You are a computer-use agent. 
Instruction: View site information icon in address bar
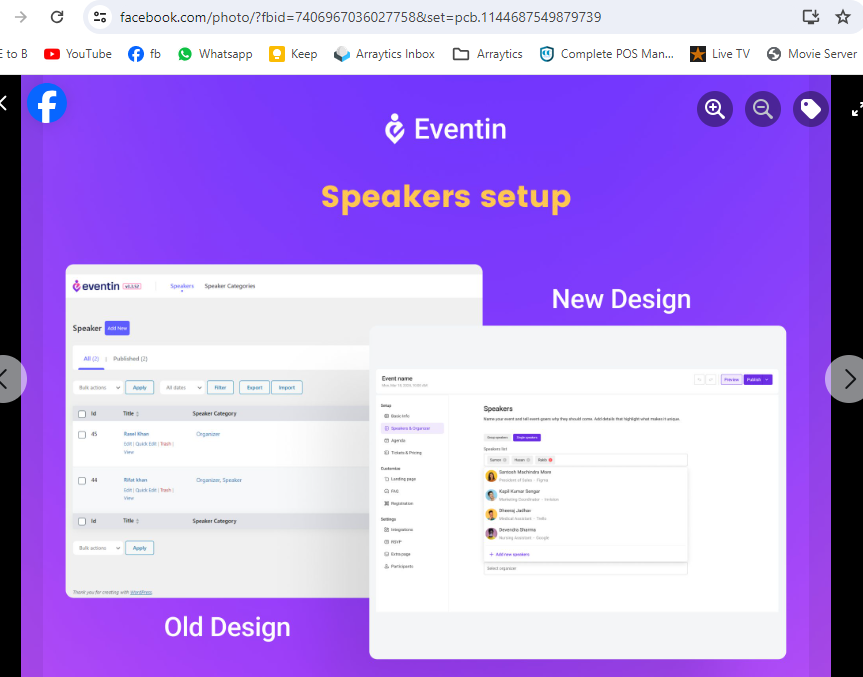click(x=100, y=17)
